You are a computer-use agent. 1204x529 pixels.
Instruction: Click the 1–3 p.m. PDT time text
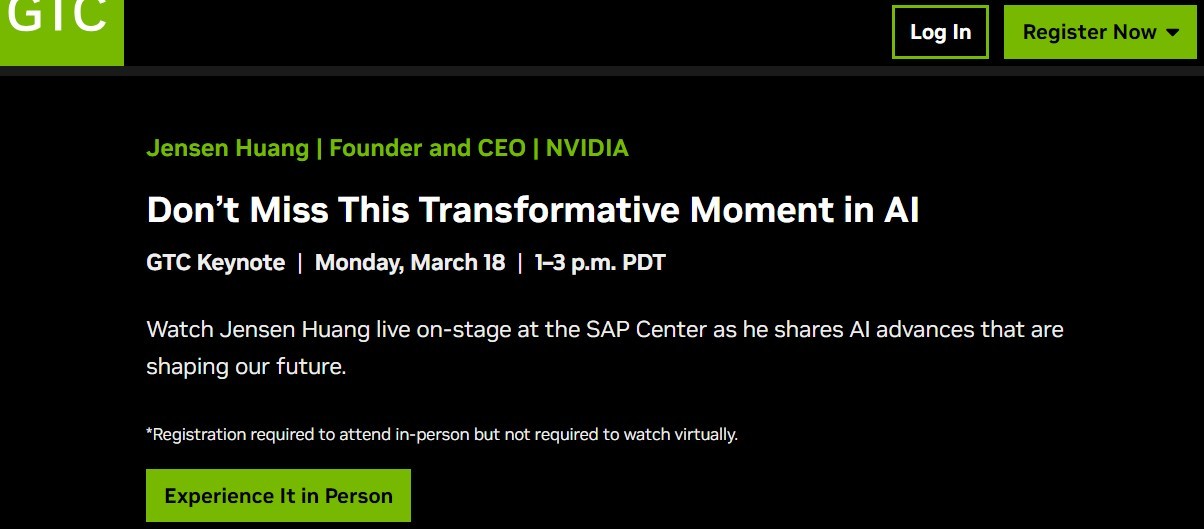[600, 263]
